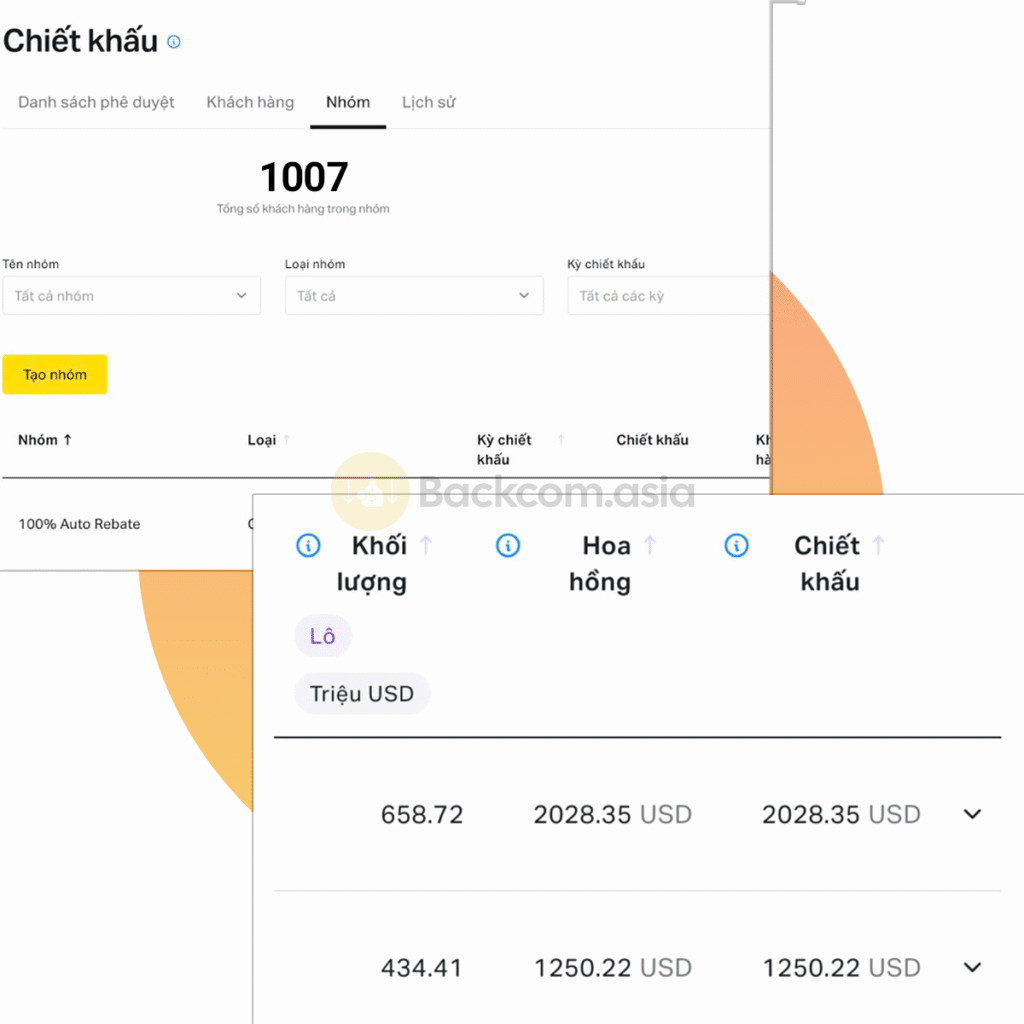Sort by Khối lượng using its arrow
The image size is (1024, 1024).
click(x=426, y=546)
